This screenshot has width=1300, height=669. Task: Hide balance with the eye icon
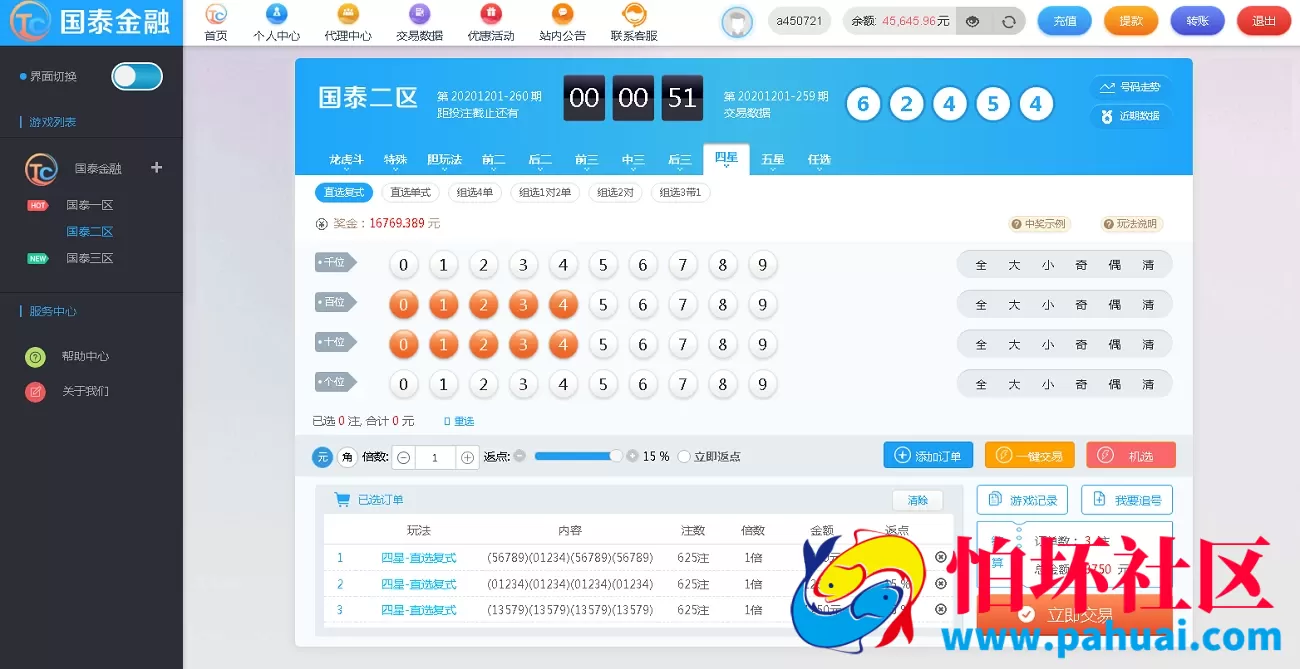971,20
